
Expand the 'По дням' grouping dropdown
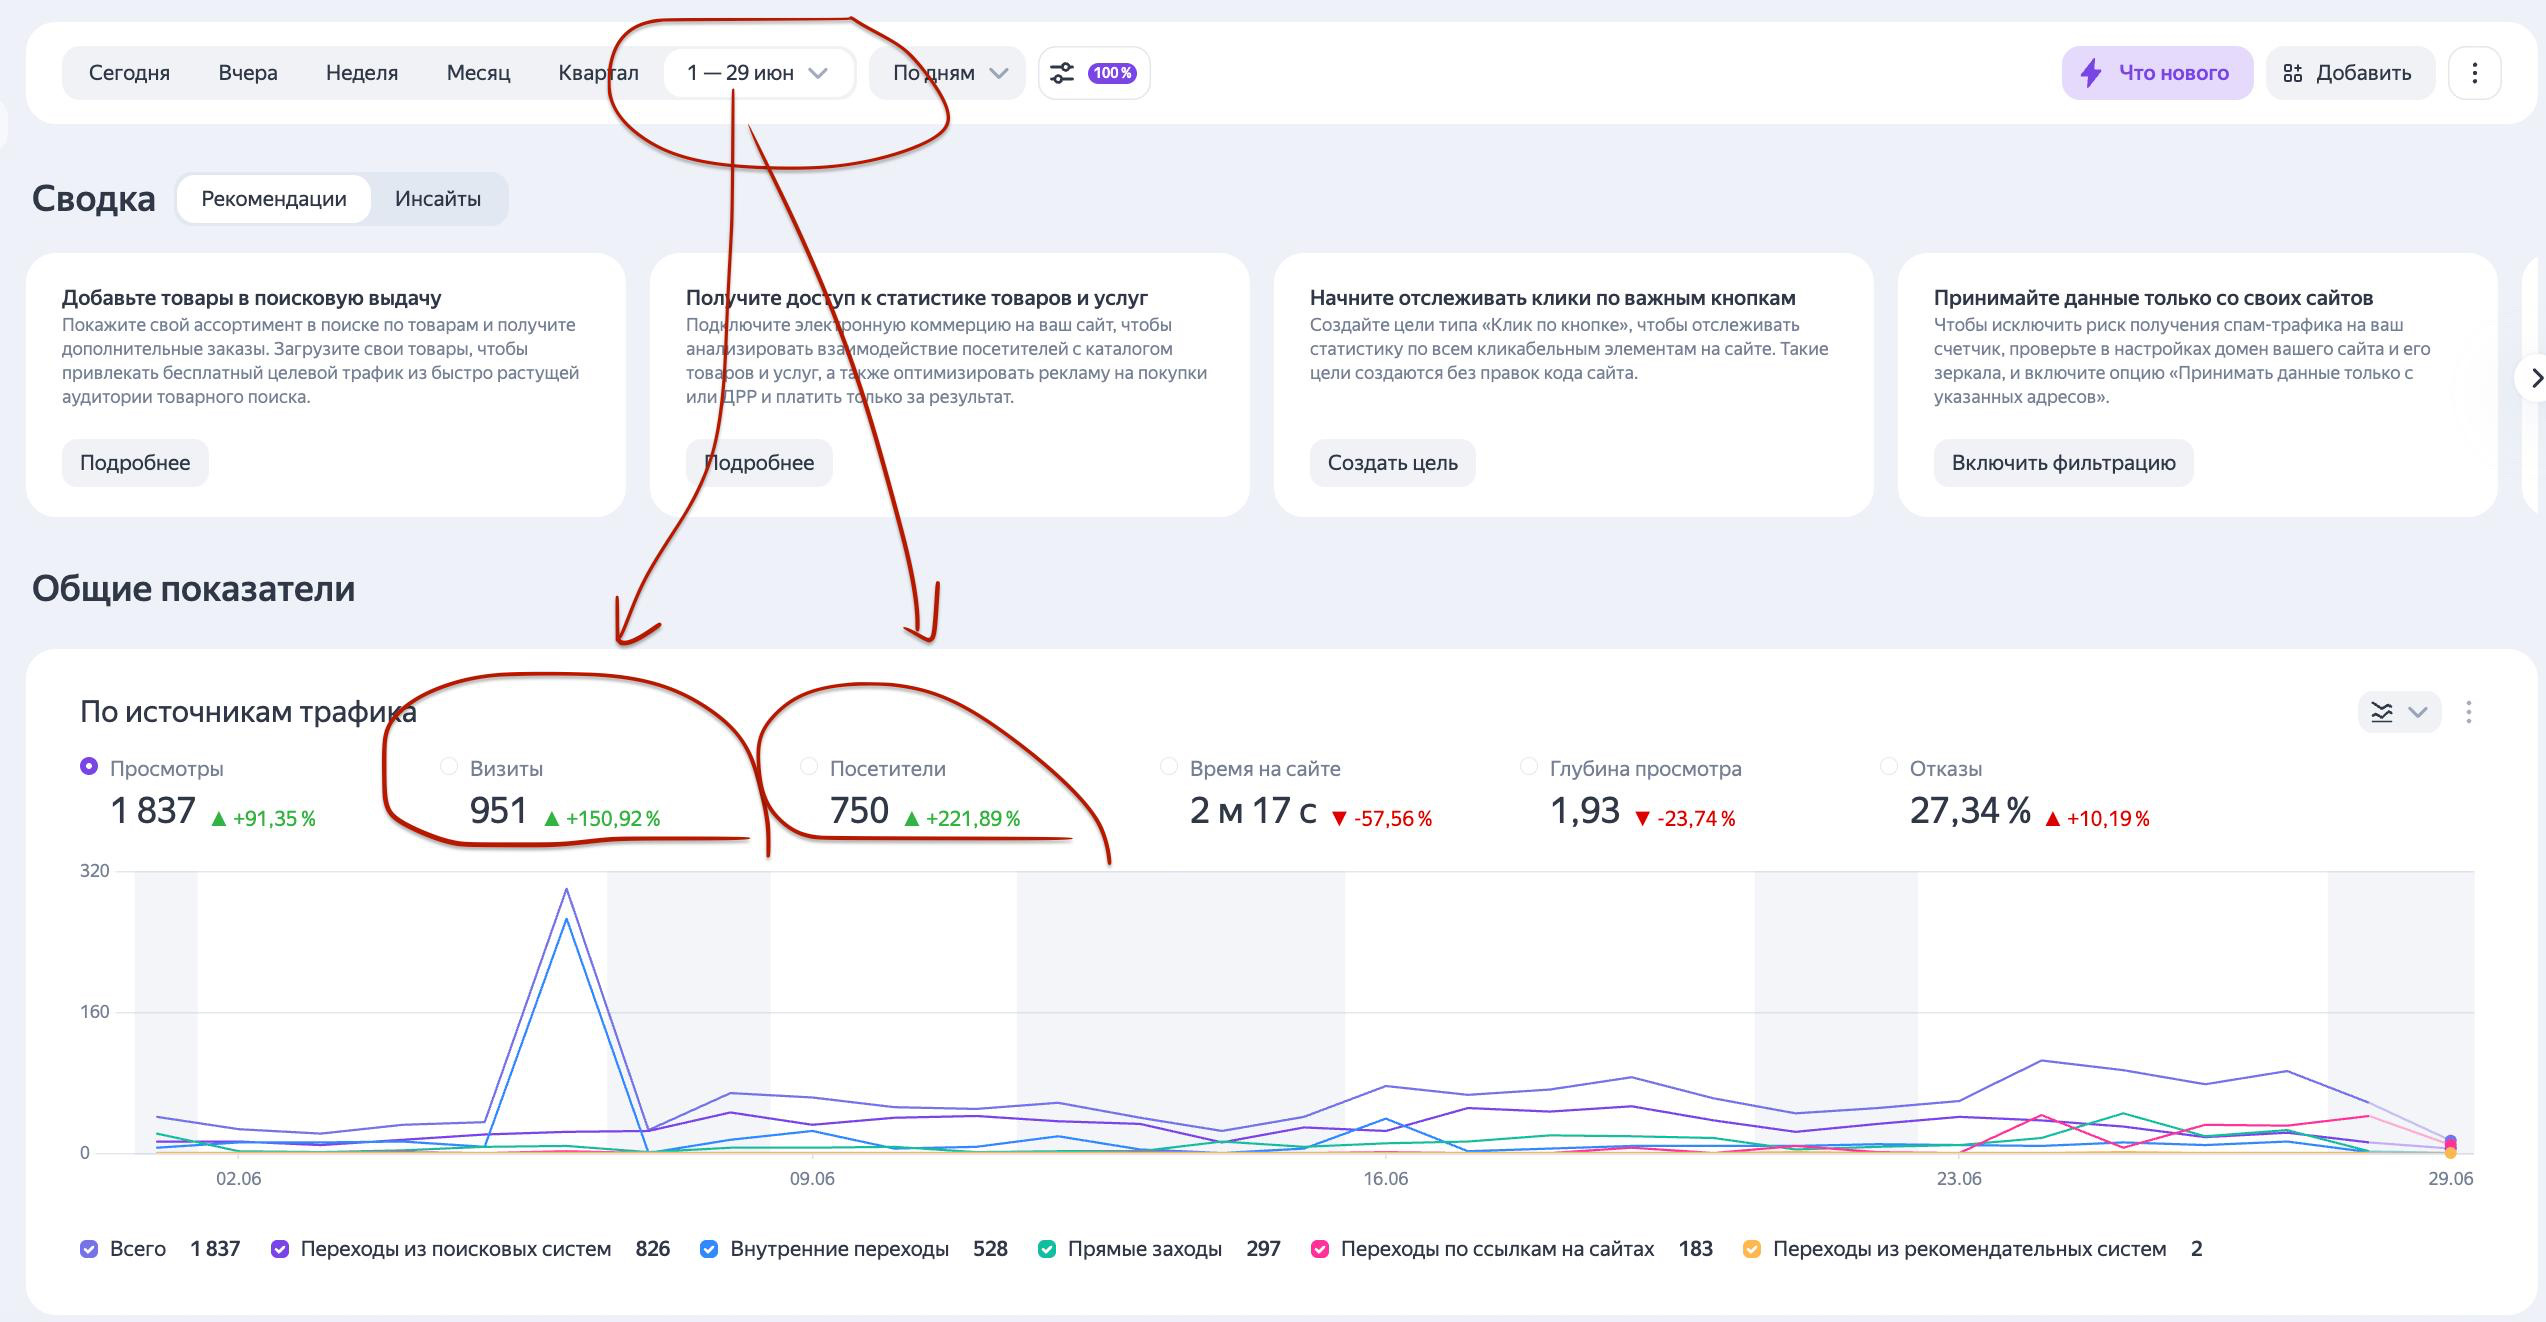pos(948,73)
